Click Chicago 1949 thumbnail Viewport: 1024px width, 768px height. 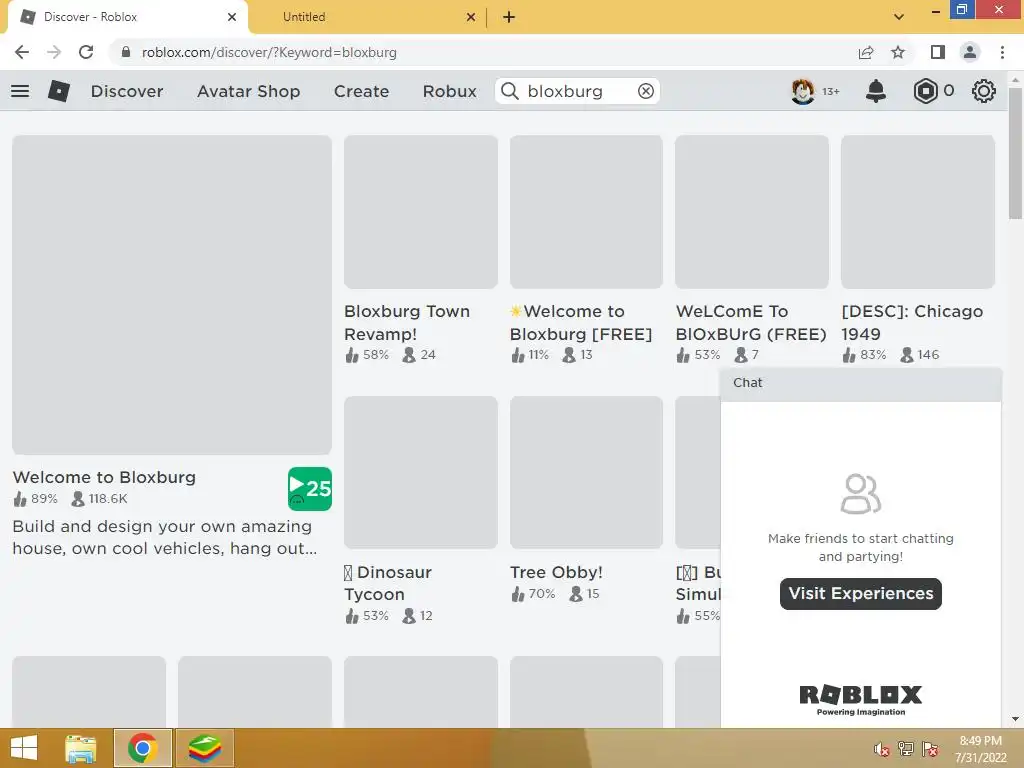click(918, 212)
